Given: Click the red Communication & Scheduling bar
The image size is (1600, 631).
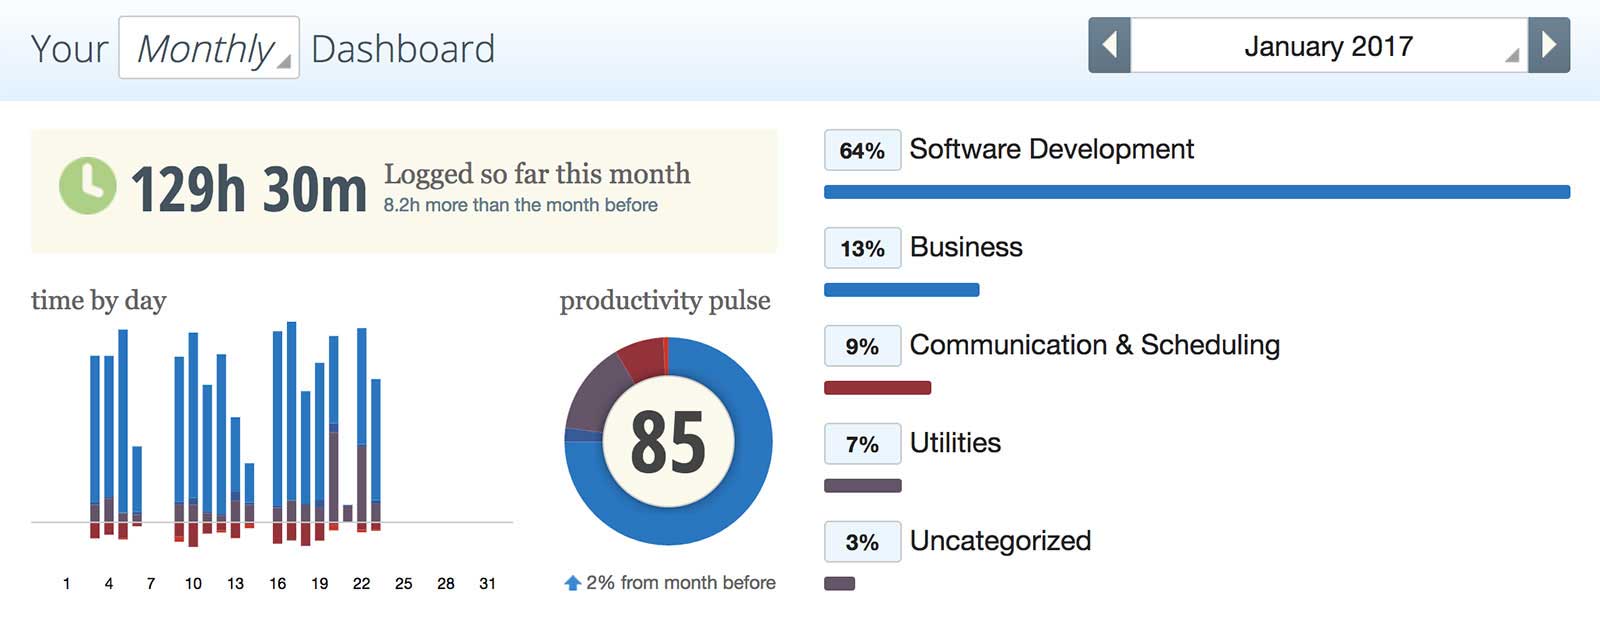Looking at the screenshot, I should coord(877,388).
